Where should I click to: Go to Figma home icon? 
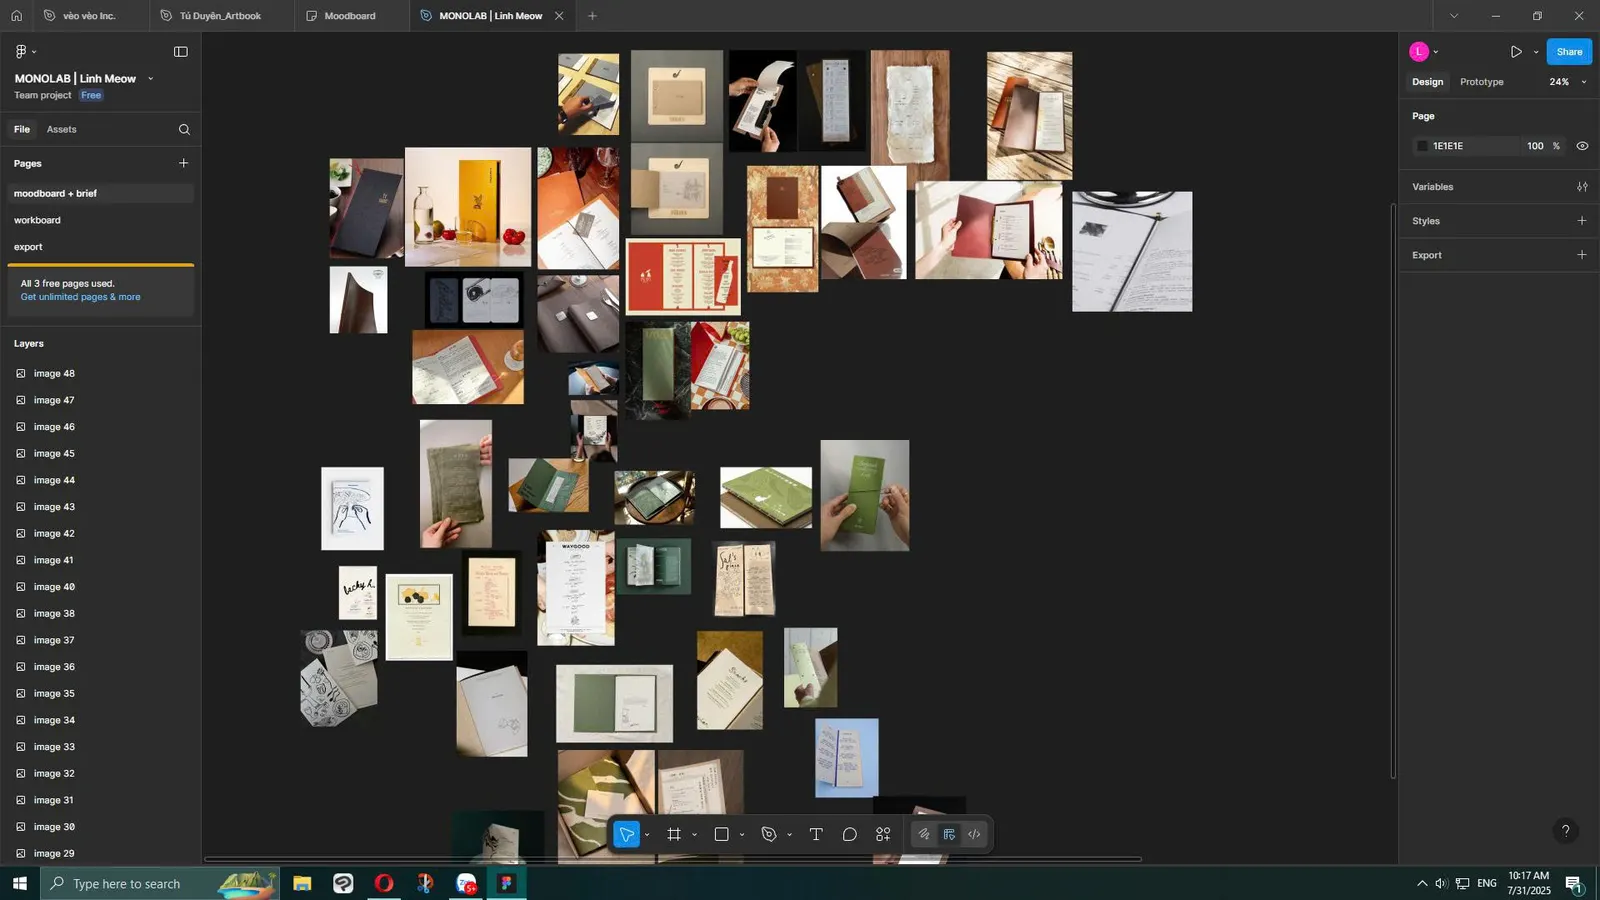tap(16, 16)
